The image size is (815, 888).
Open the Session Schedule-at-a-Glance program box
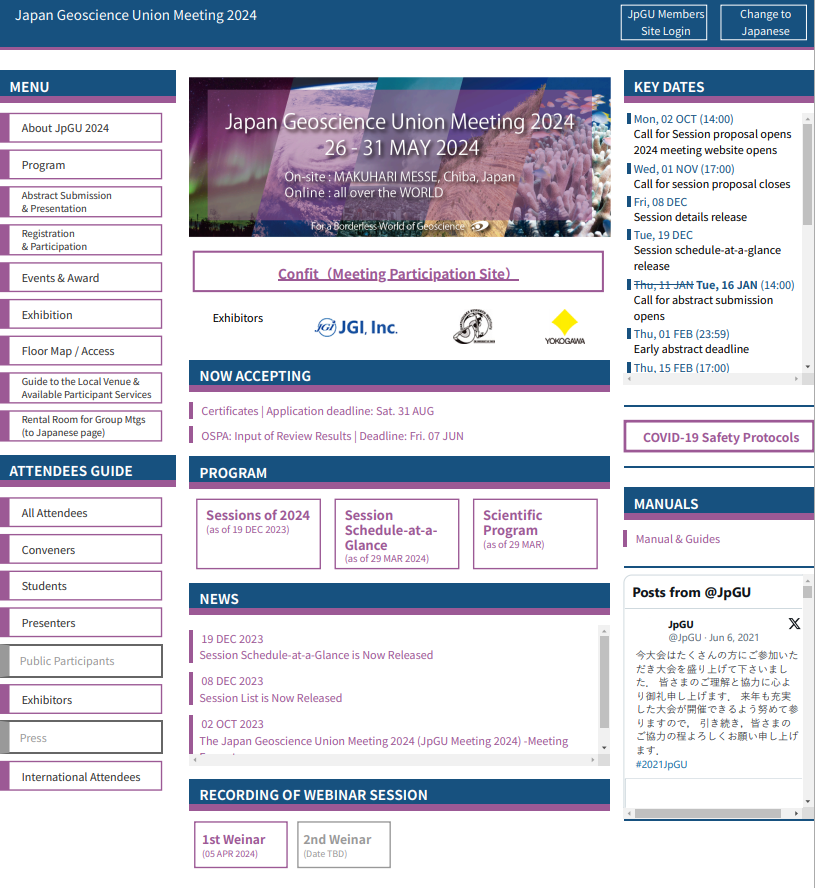coord(396,534)
